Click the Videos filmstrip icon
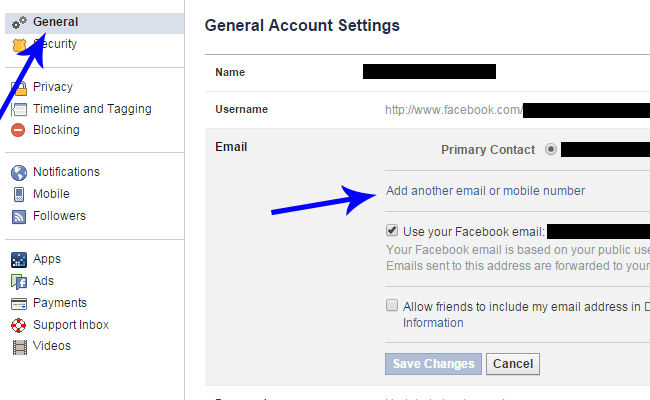 pos(19,347)
